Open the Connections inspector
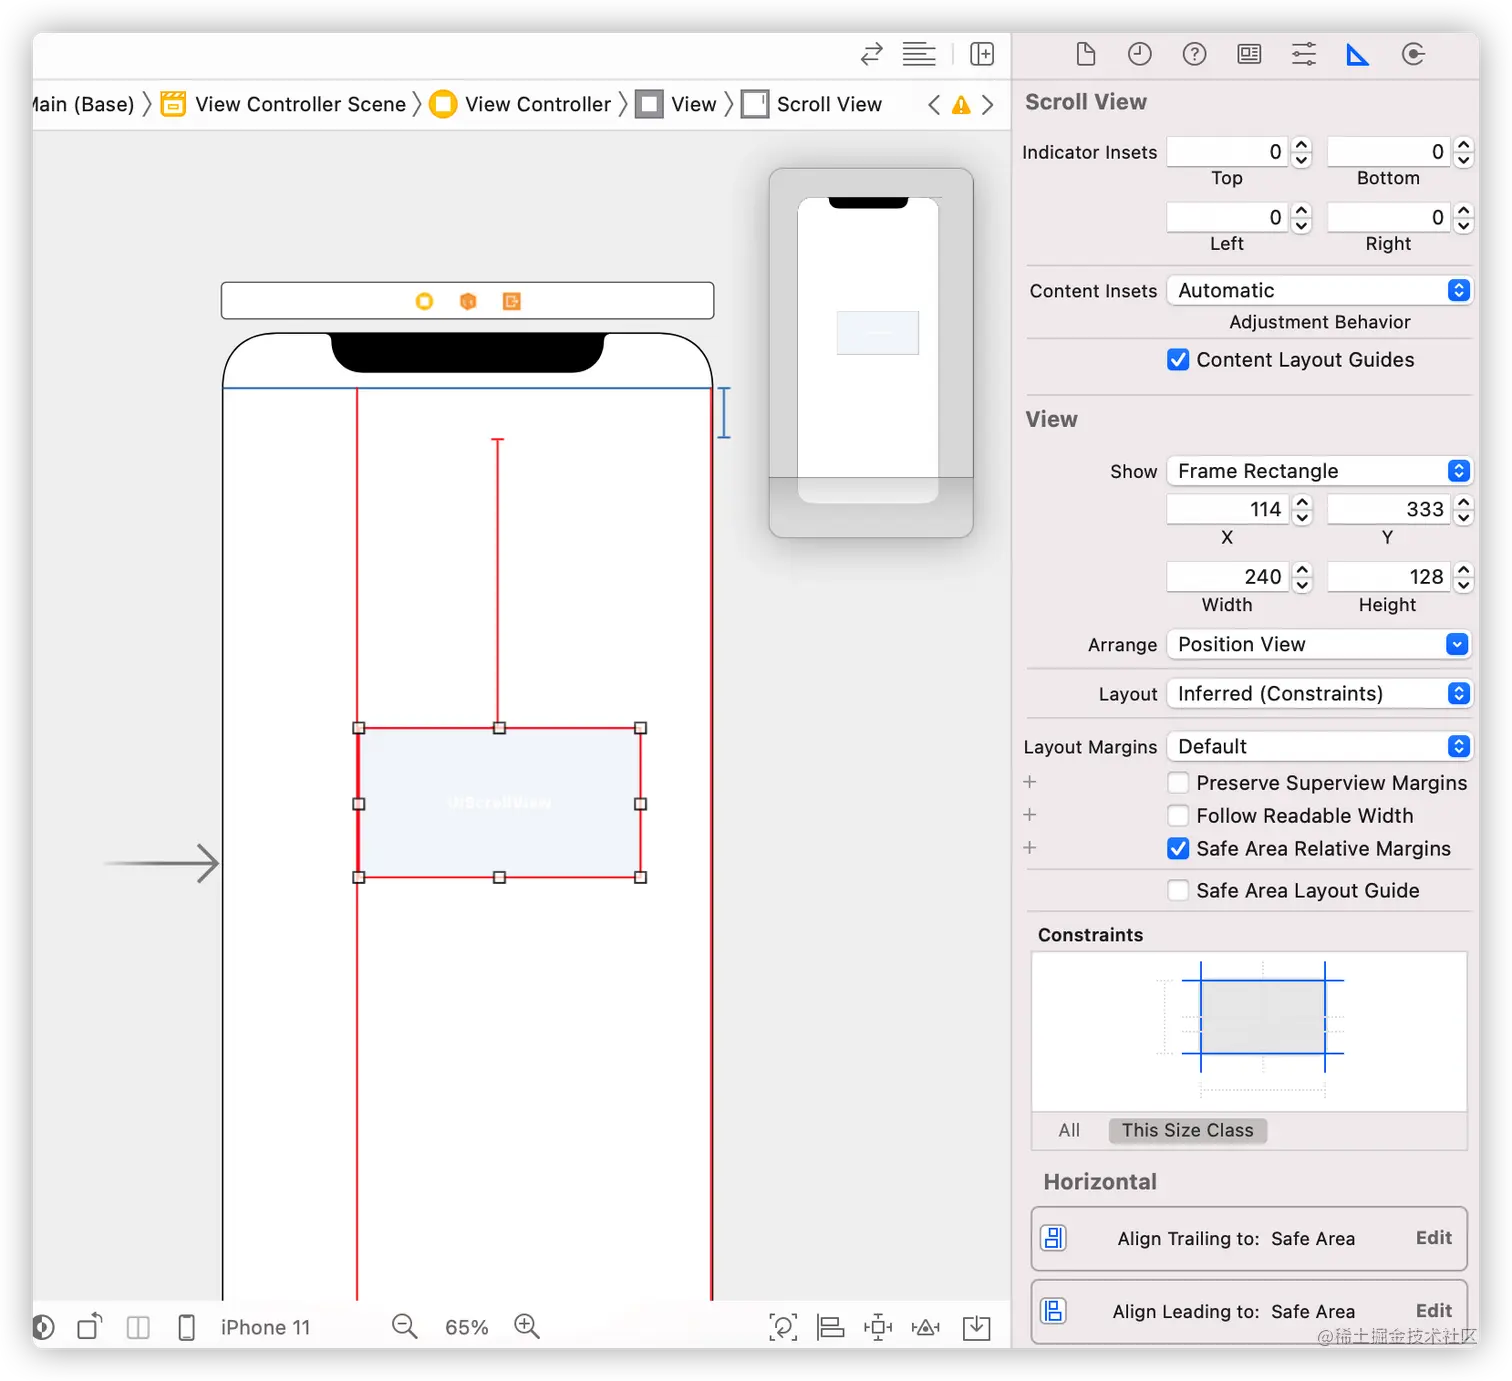Viewport: 1512px width, 1381px height. click(x=1413, y=54)
